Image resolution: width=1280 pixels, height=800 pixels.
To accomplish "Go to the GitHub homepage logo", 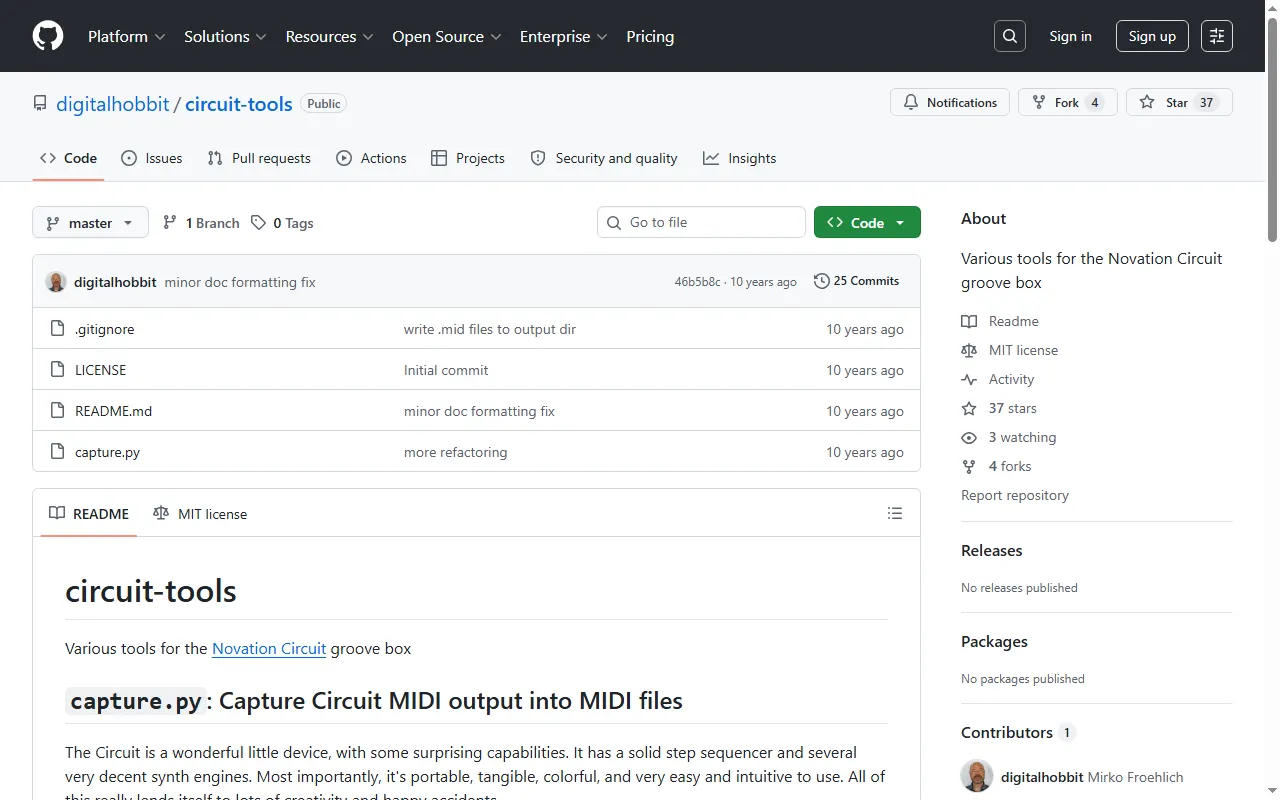I will tap(48, 36).
